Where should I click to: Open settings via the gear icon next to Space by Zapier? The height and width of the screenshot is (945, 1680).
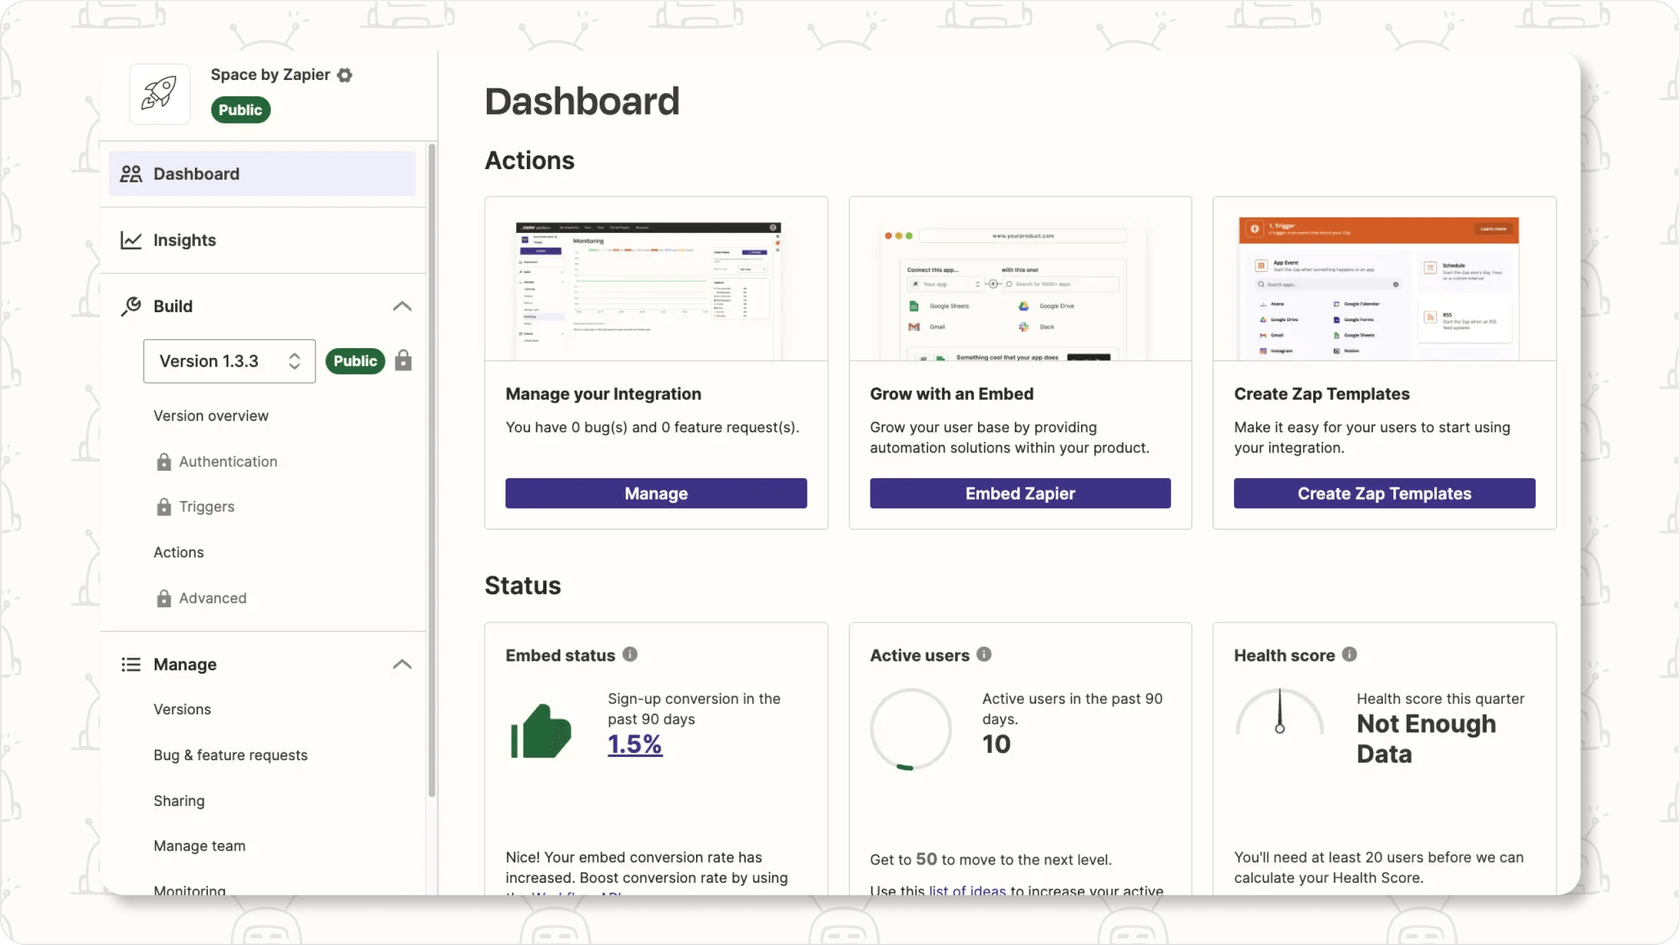(x=344, y=74)
